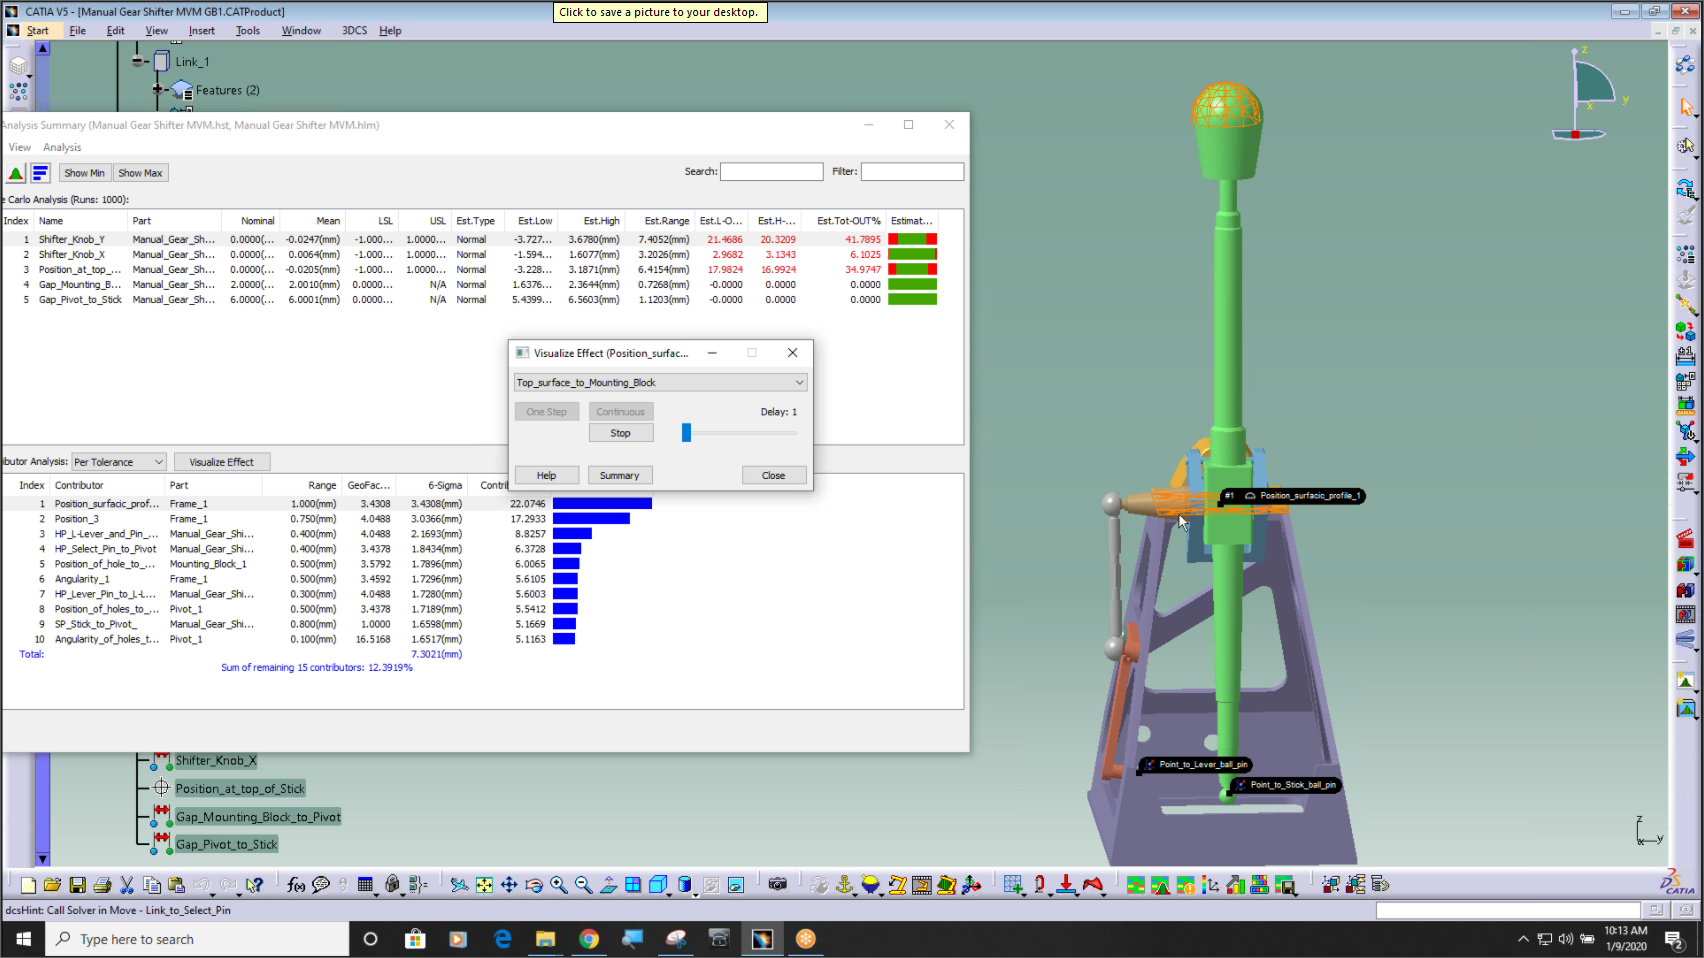1704x958 pixels.
Task: Click the Undo icon in the toolbar
Action: (203, 885)
